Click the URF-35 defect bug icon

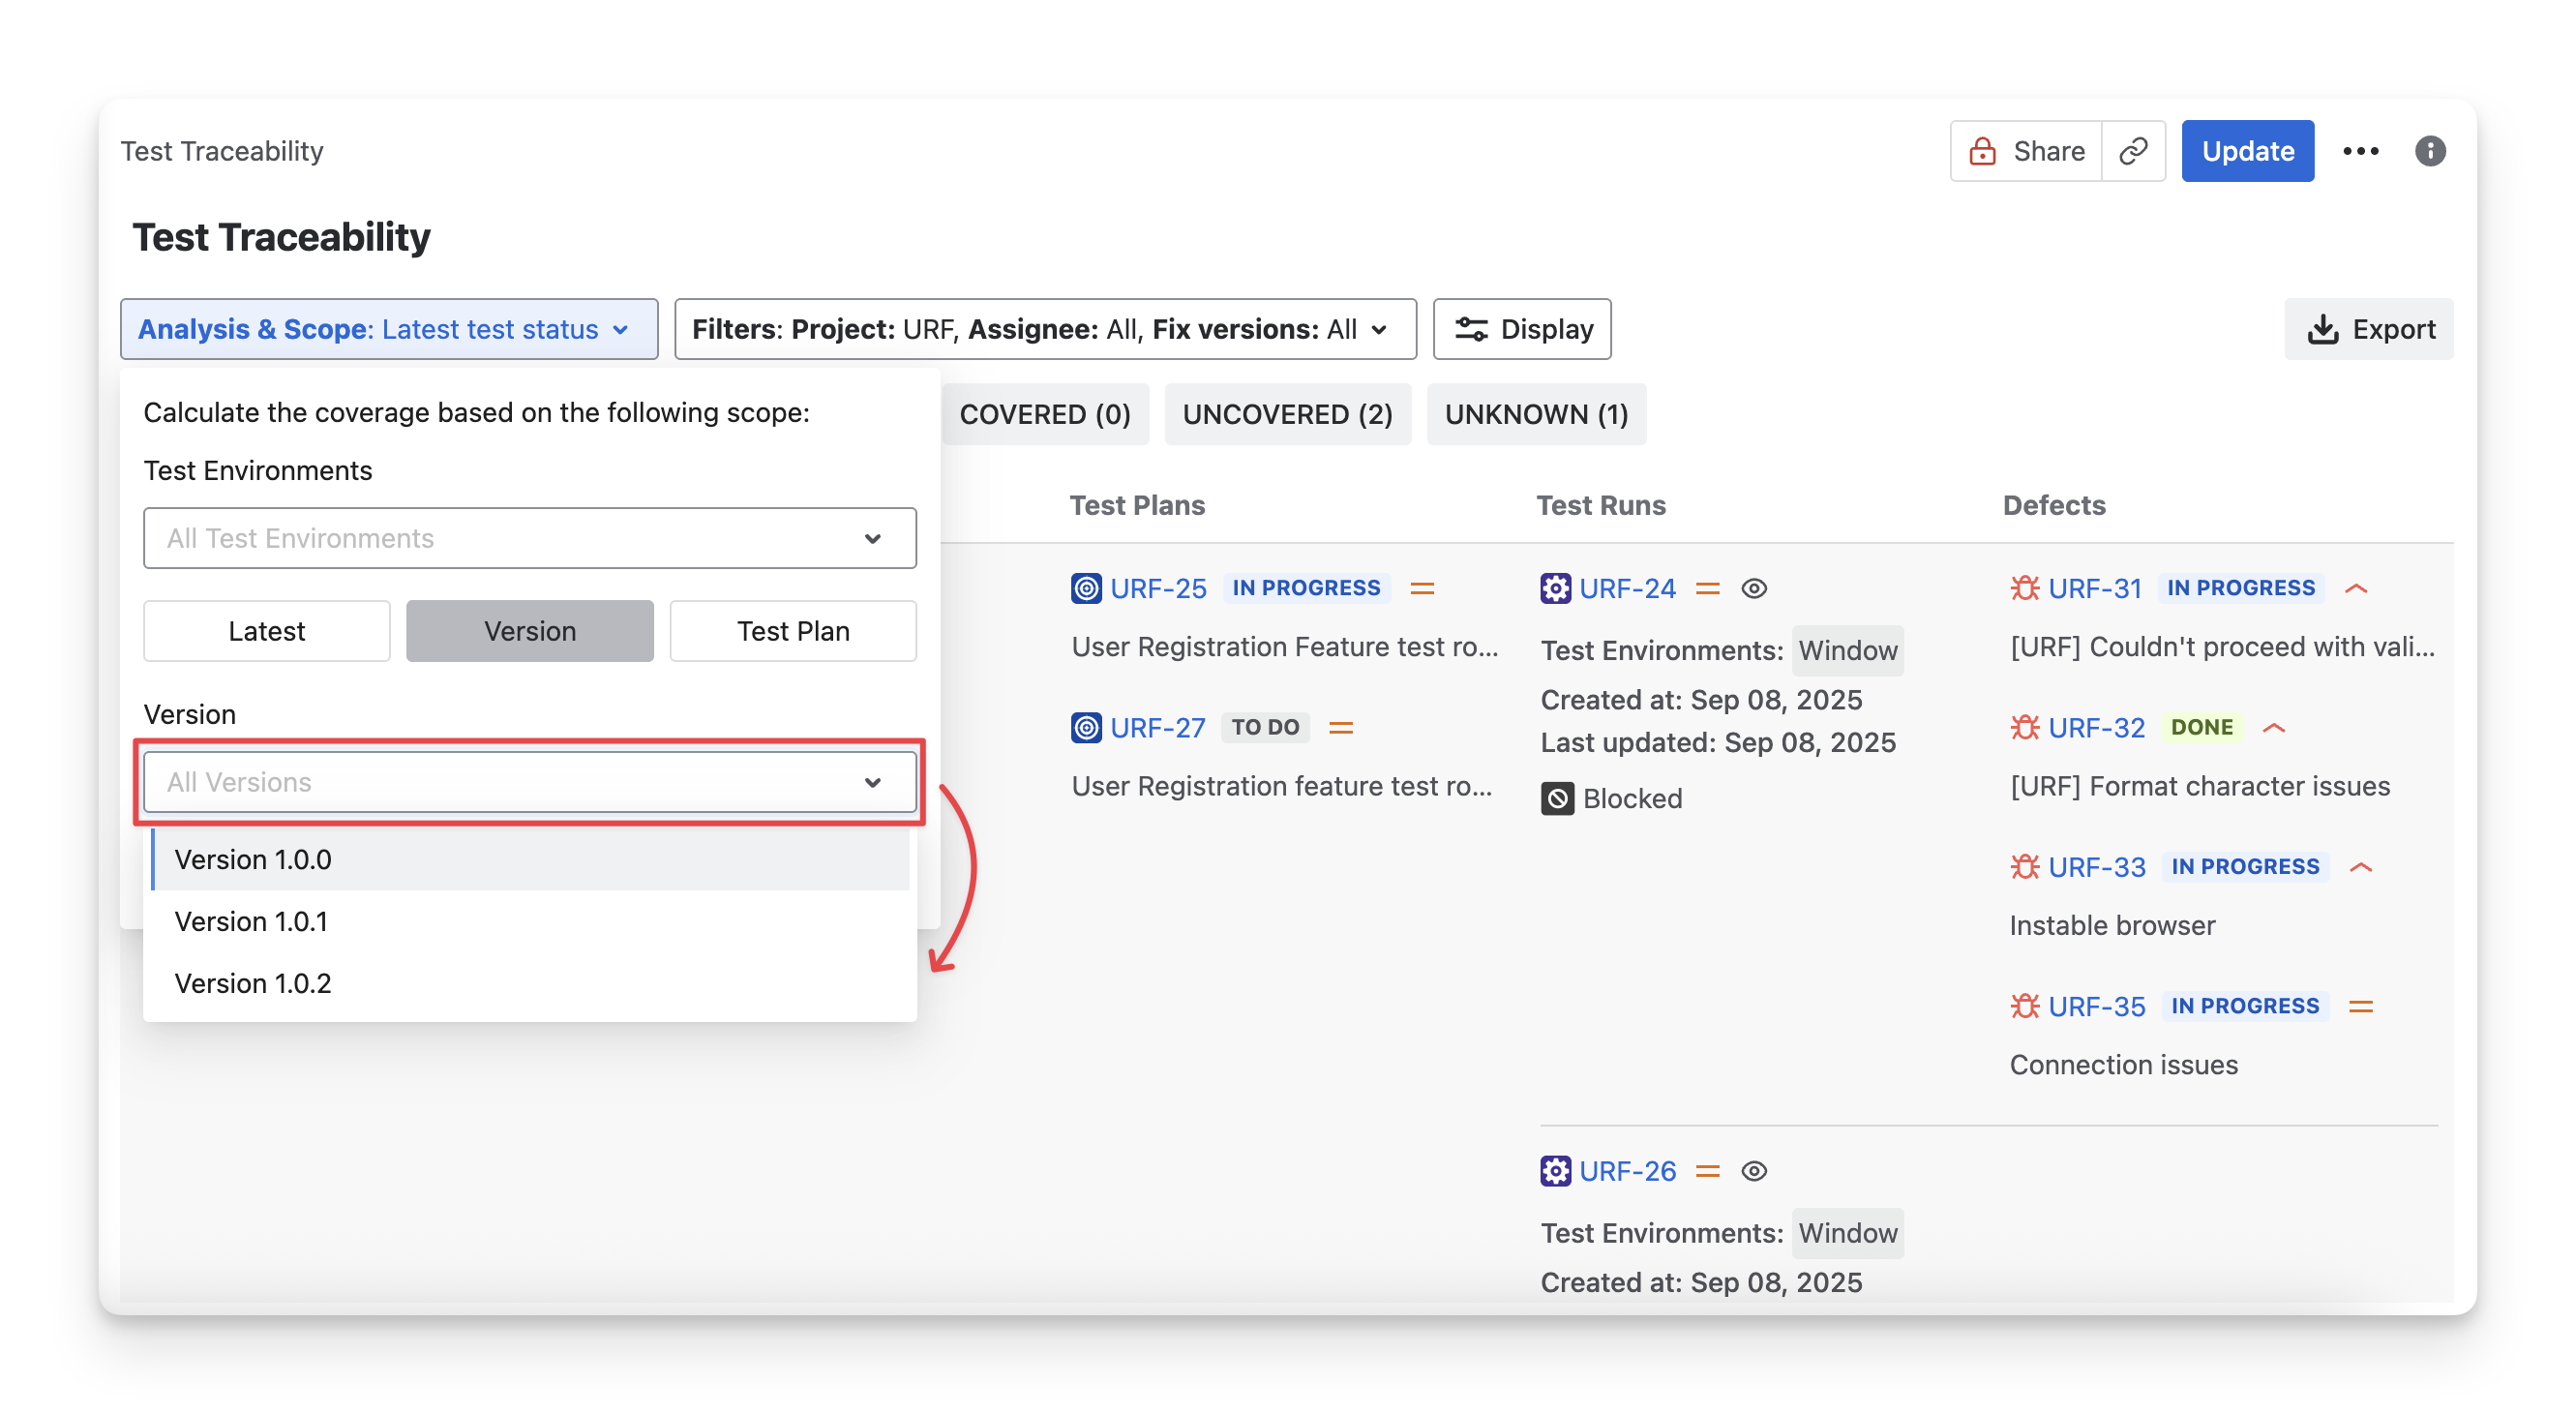click(x=2024, y=1006)
